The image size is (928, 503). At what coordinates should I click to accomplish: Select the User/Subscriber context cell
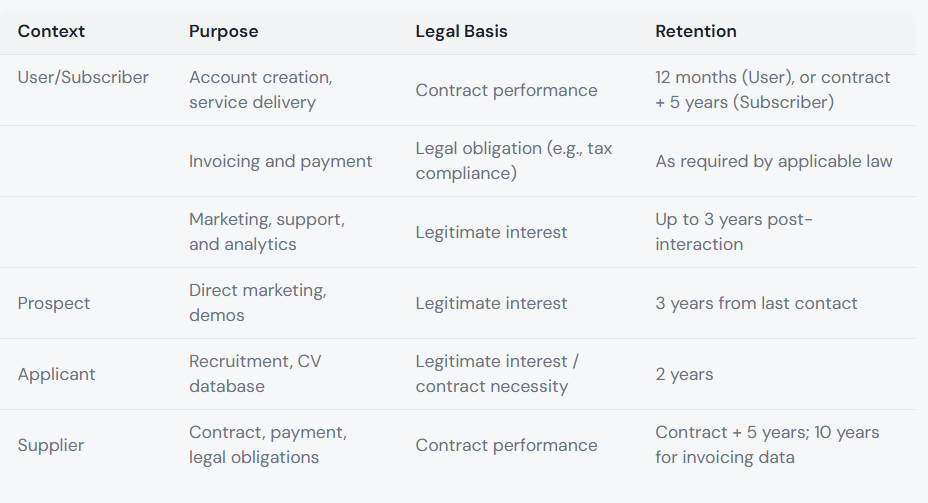tap(83, 77)
